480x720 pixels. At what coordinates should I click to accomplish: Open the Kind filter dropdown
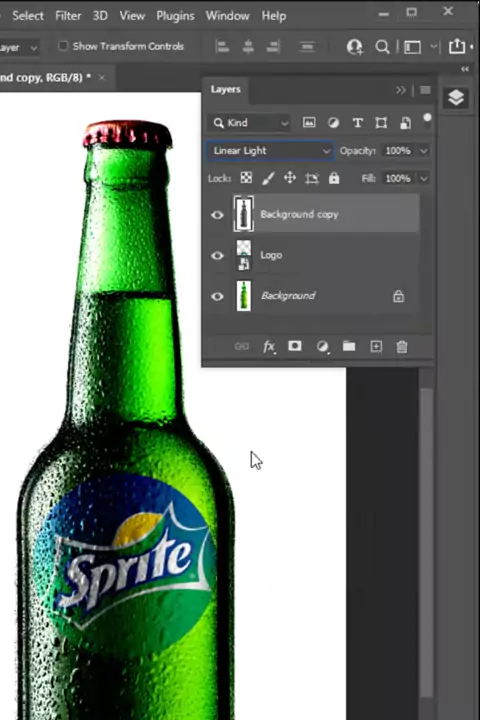[250, 123]
